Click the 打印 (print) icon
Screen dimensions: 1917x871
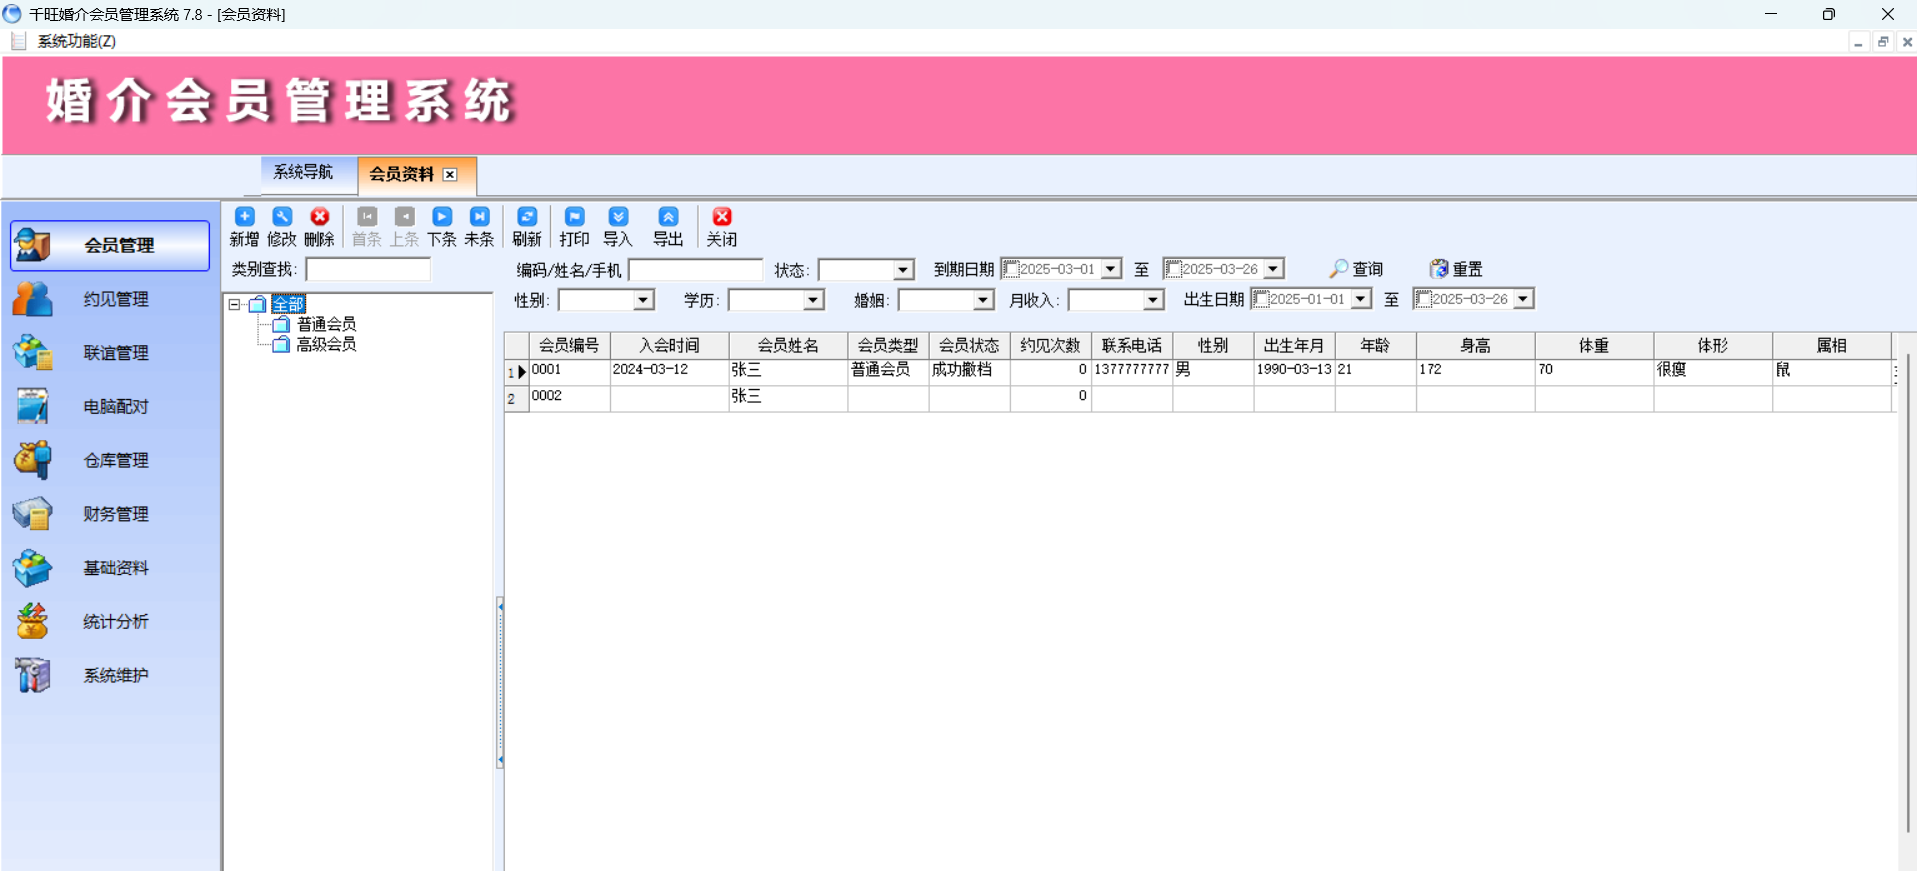tap(574, 226)
